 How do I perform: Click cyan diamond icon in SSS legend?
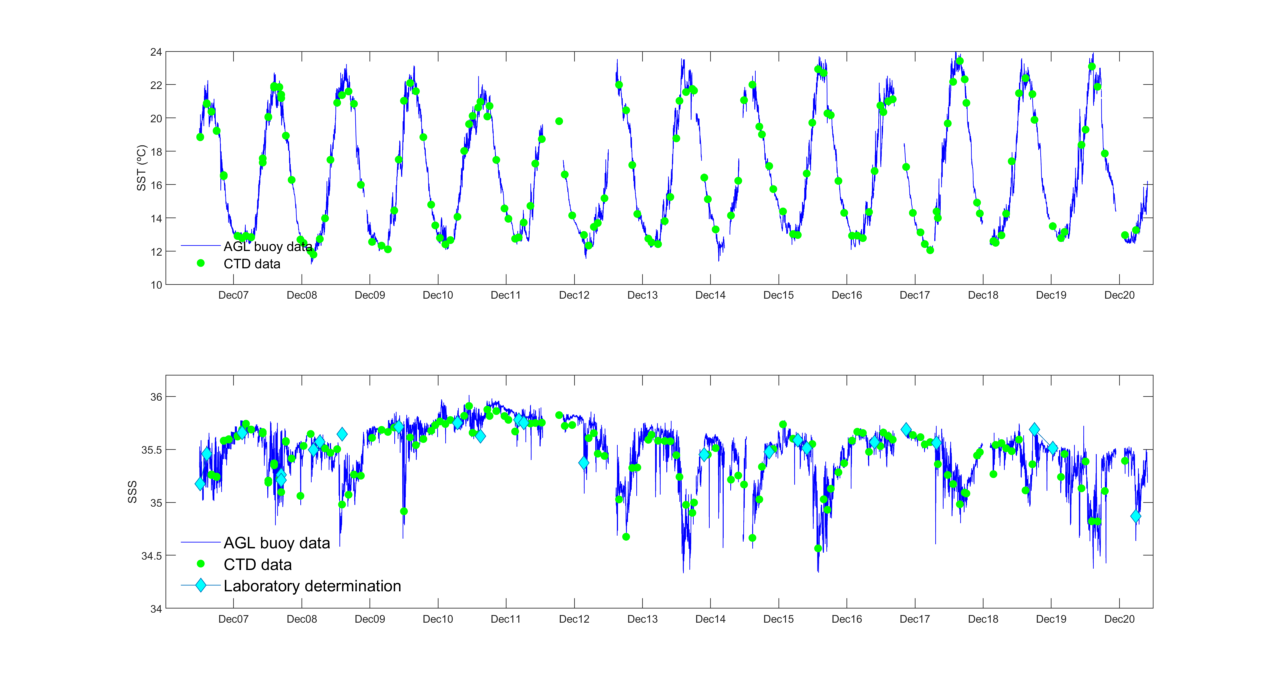[200, 586]
